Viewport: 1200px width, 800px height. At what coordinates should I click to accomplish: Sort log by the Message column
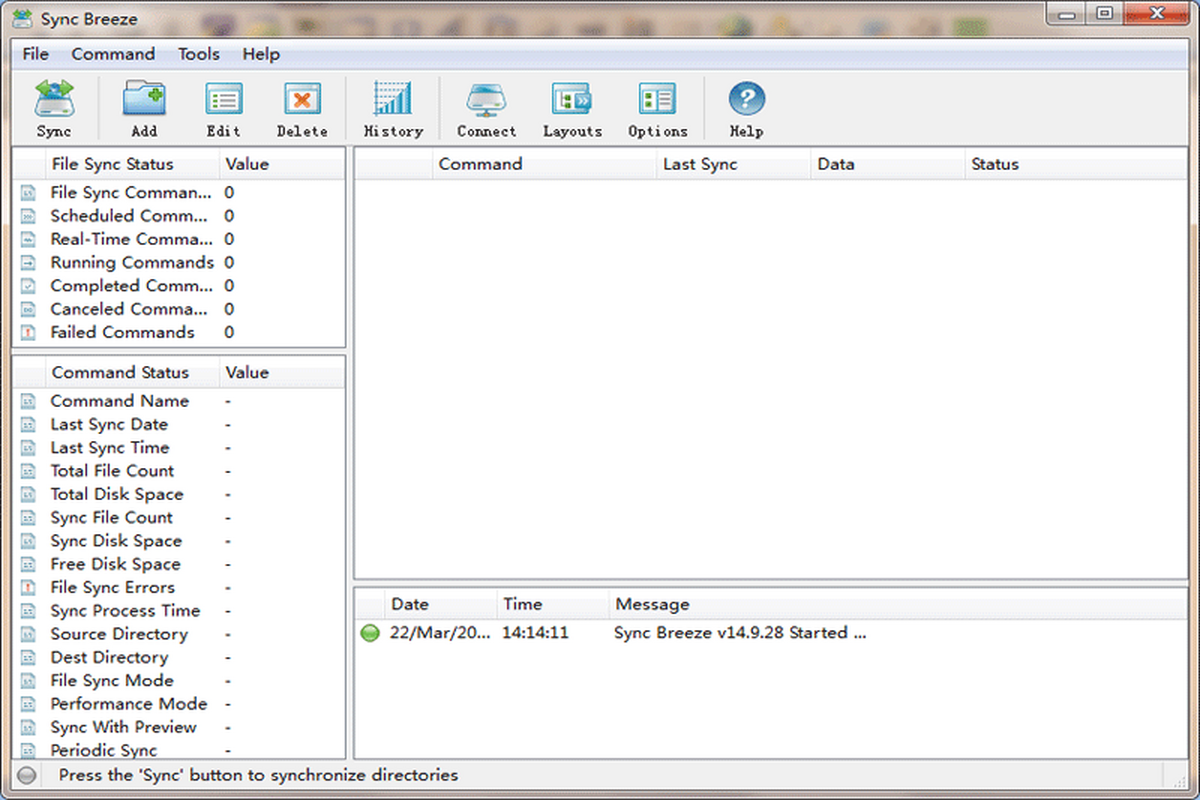click(x=898, y=604)
